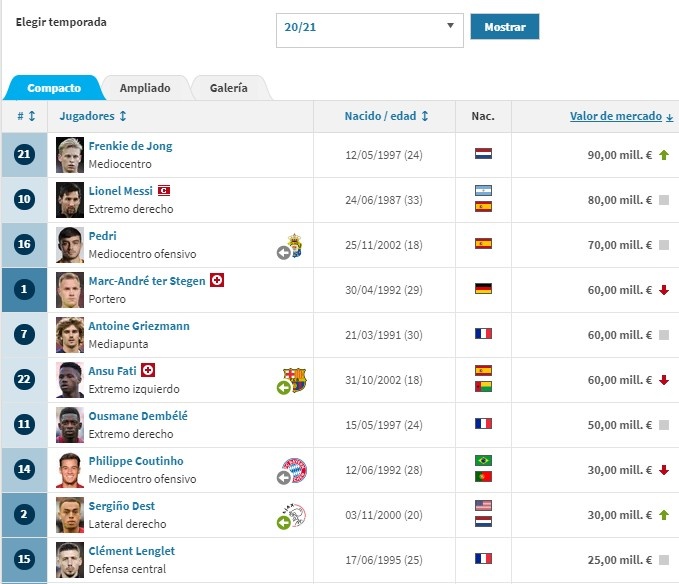Click Netherlands flag in Frenkie de Jong row
Viewport: 679px width, 584px height.
click(483, 154)
